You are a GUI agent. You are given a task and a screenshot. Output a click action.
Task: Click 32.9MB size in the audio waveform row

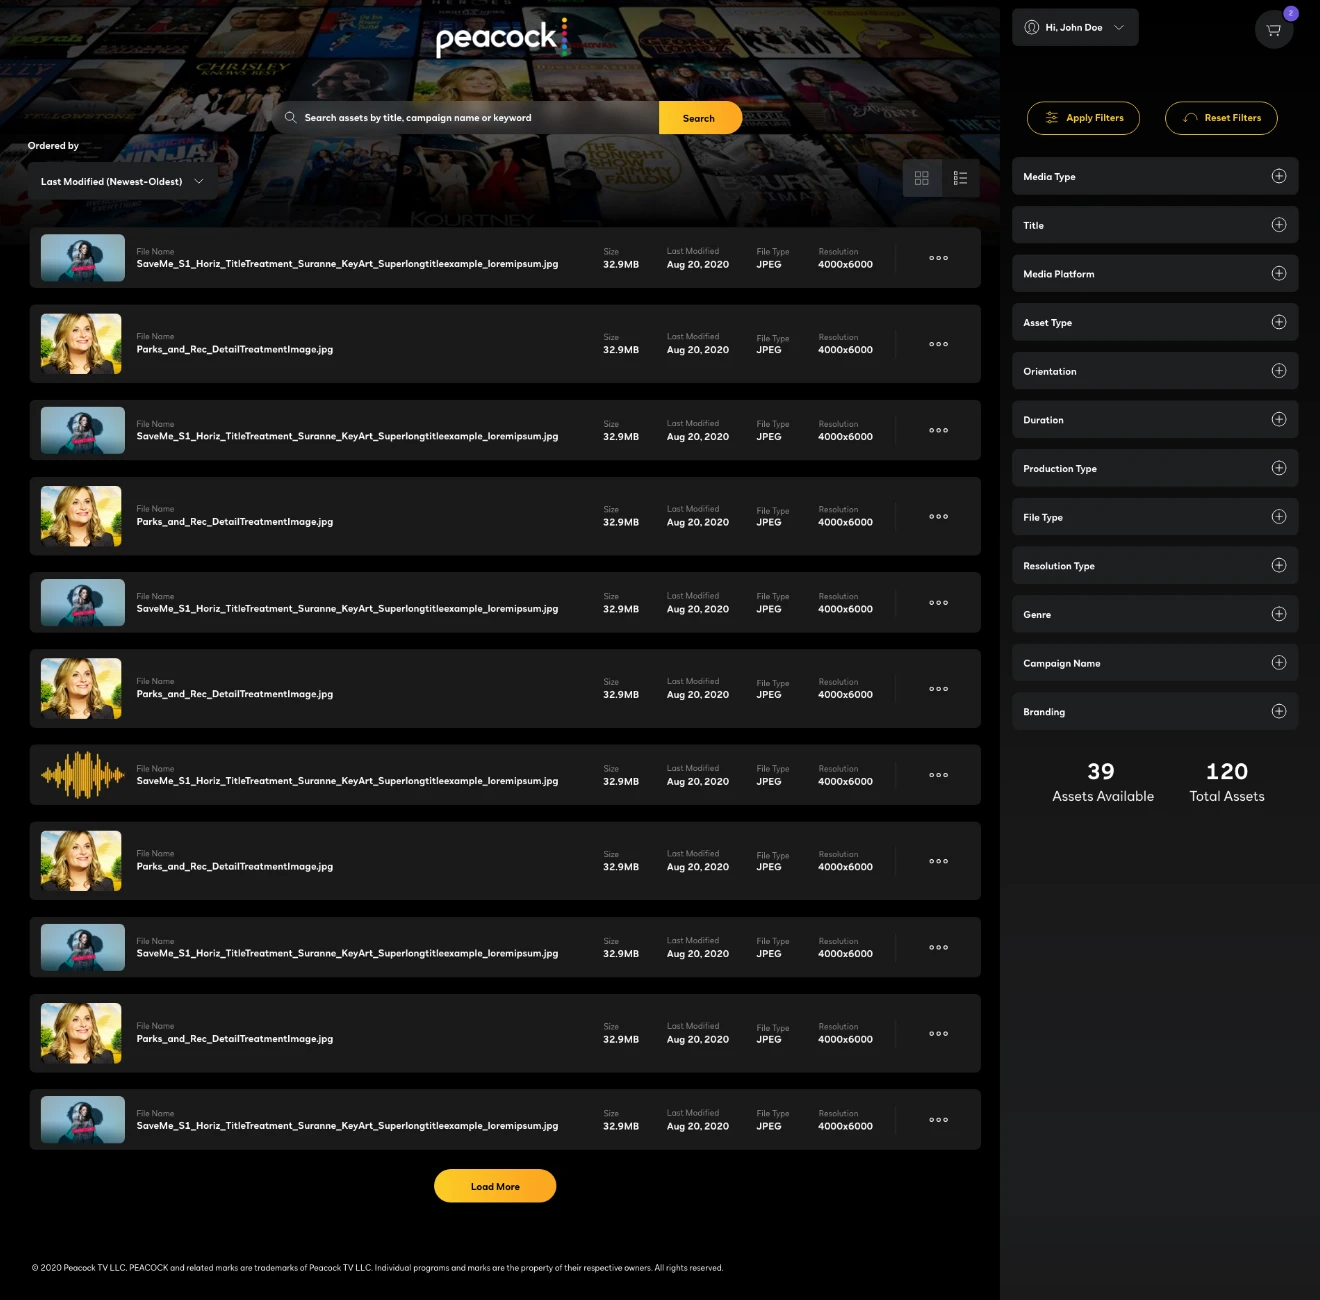[621, 782]
